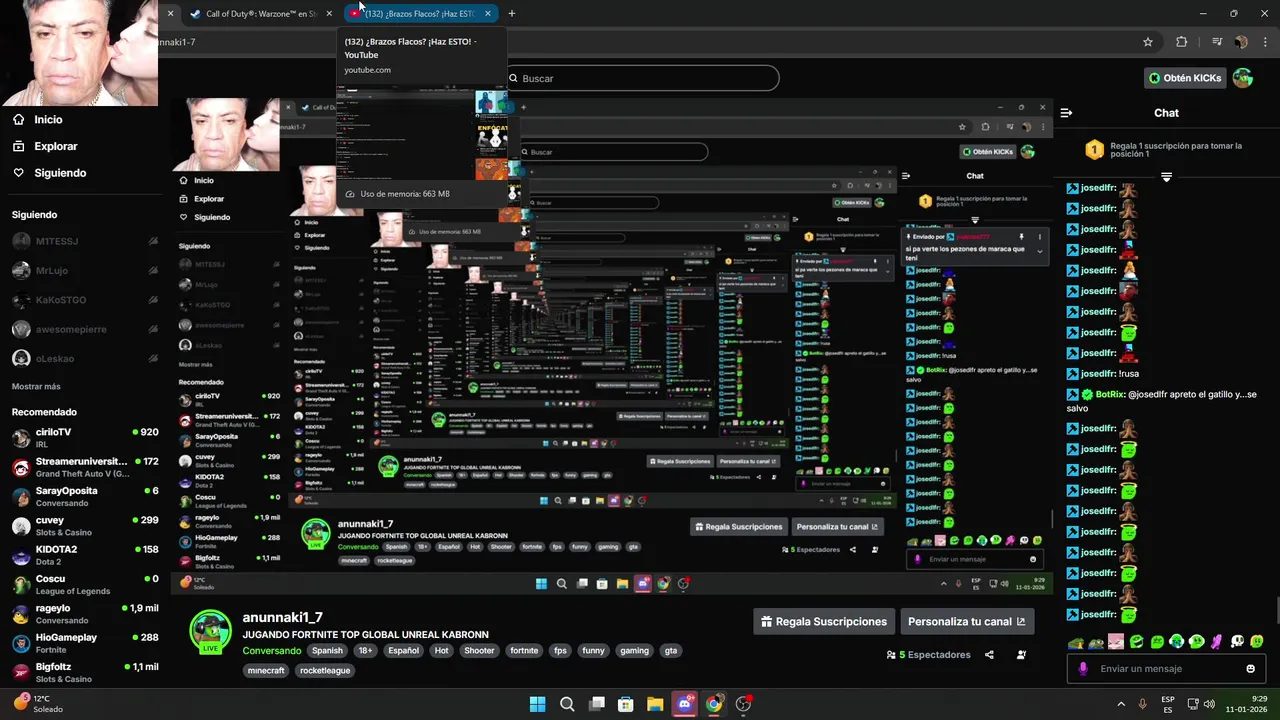The height and width of the screenshot is (720, 1280).
Task: Collapse the chat panel with arrow icon
Action: click(x=1066, y=113)
